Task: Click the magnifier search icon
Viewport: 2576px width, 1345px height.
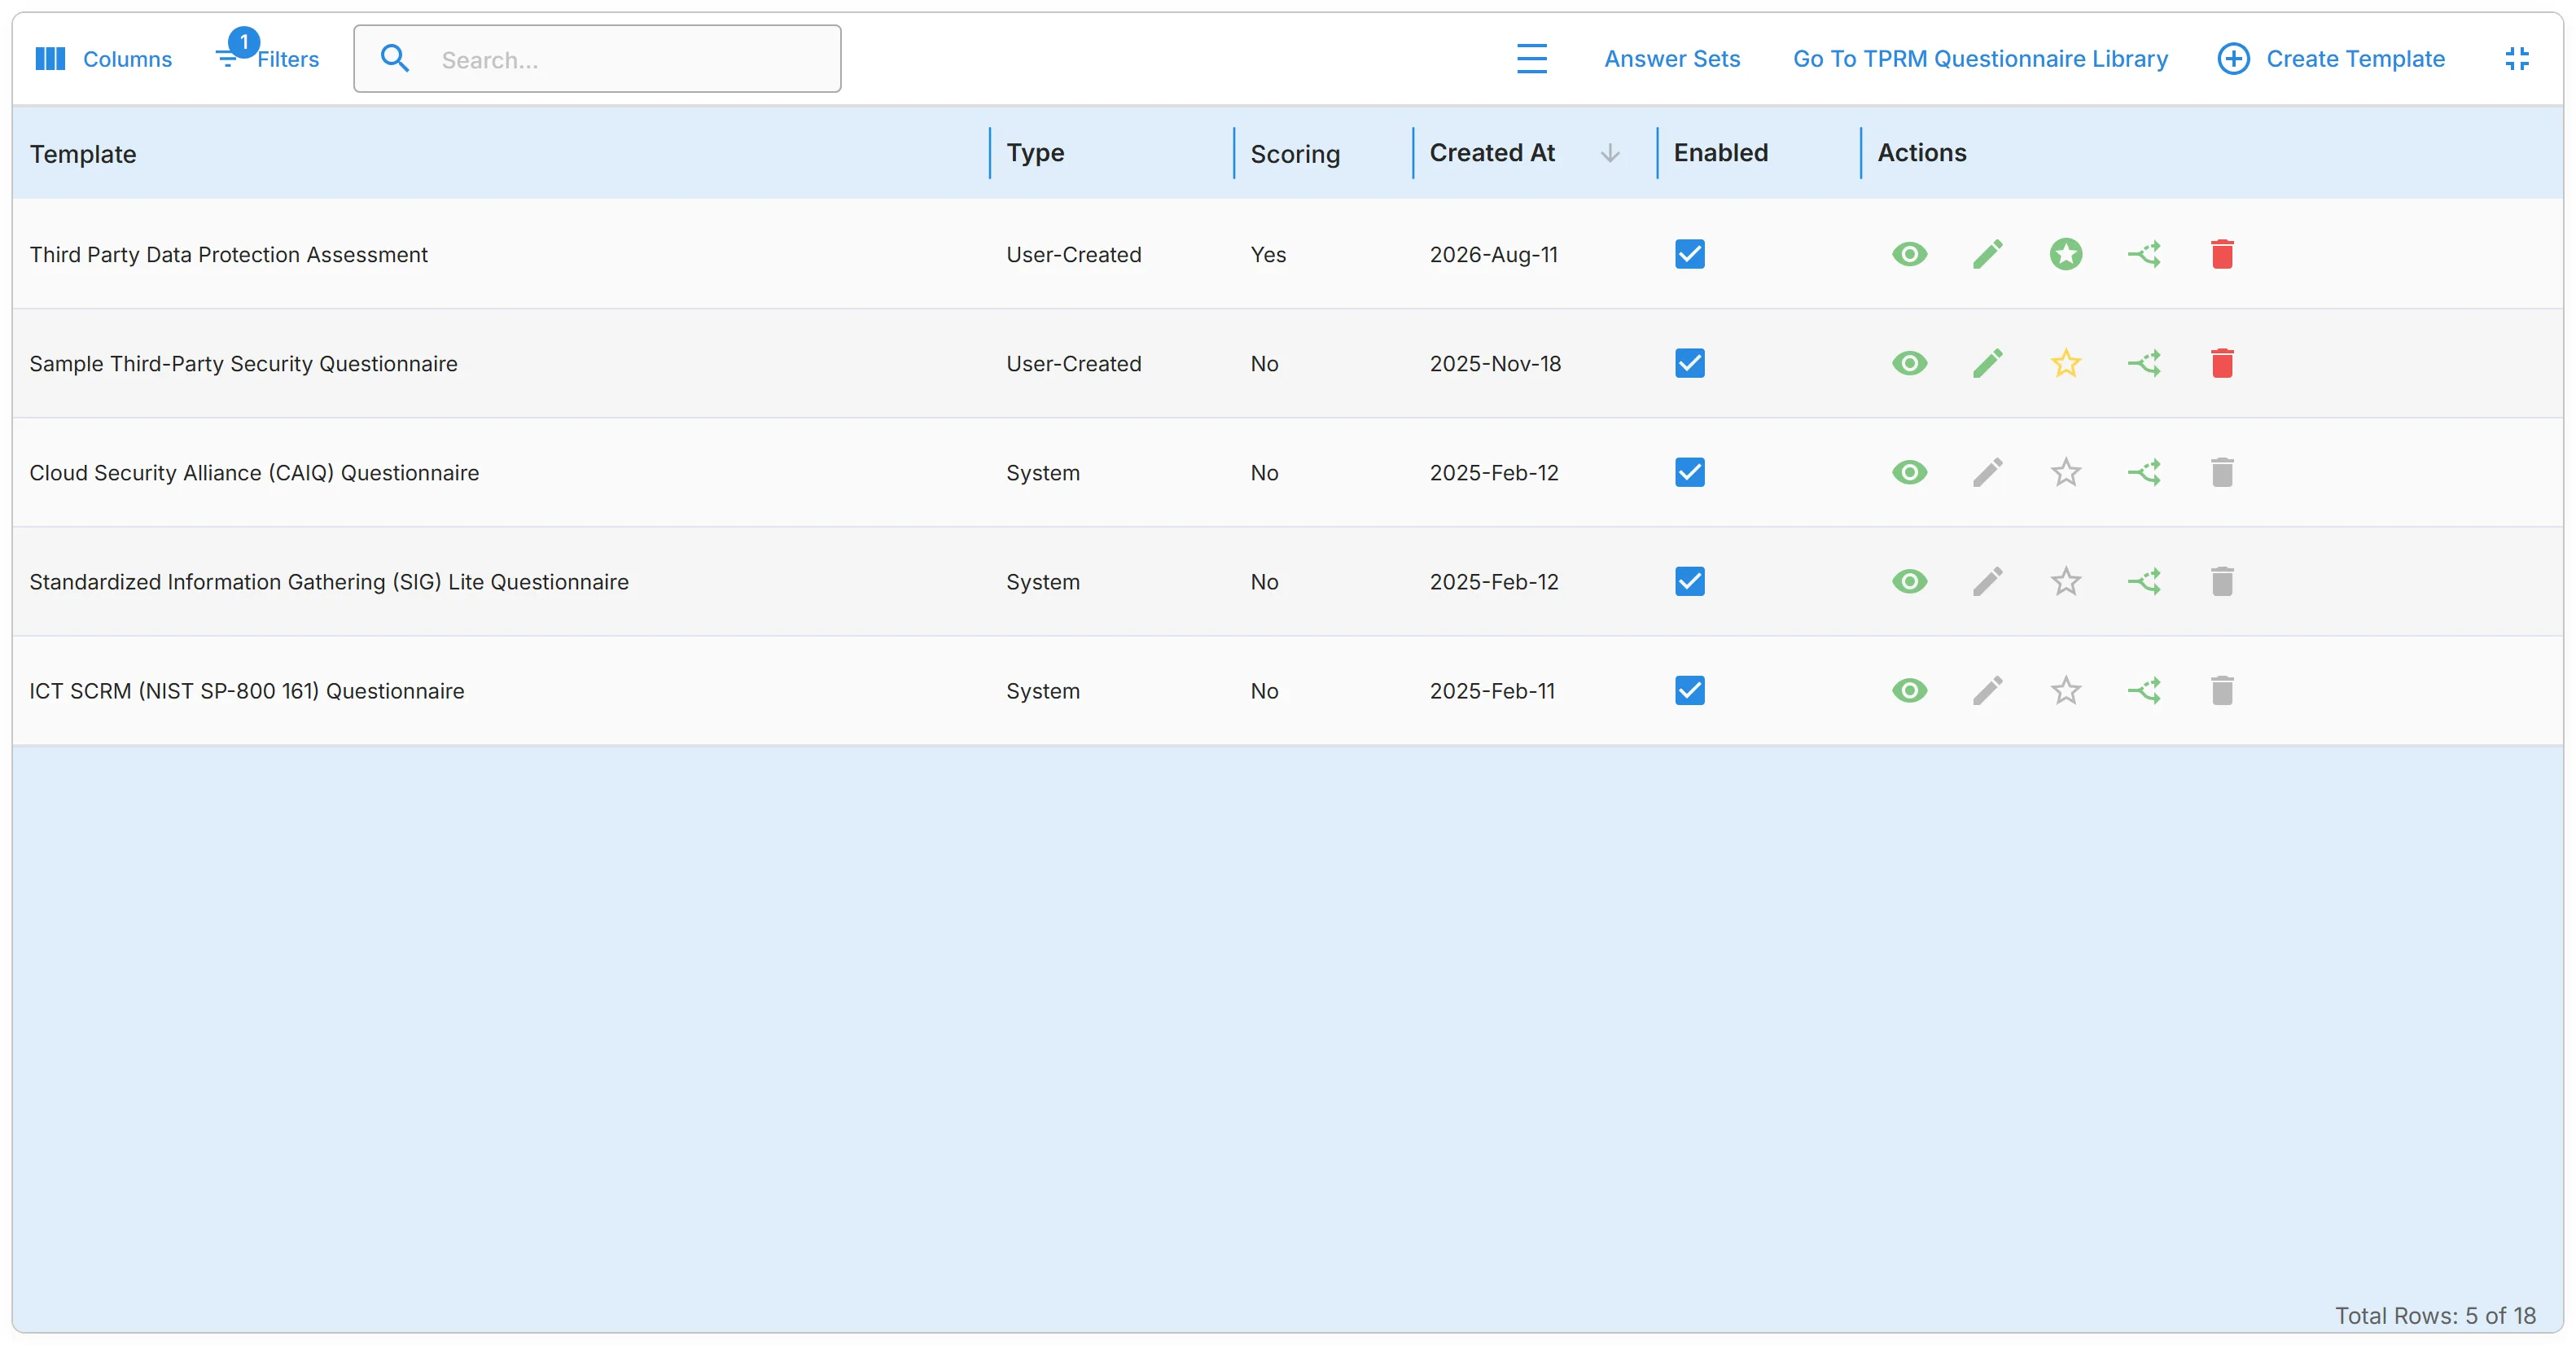Action: point(395,59)
